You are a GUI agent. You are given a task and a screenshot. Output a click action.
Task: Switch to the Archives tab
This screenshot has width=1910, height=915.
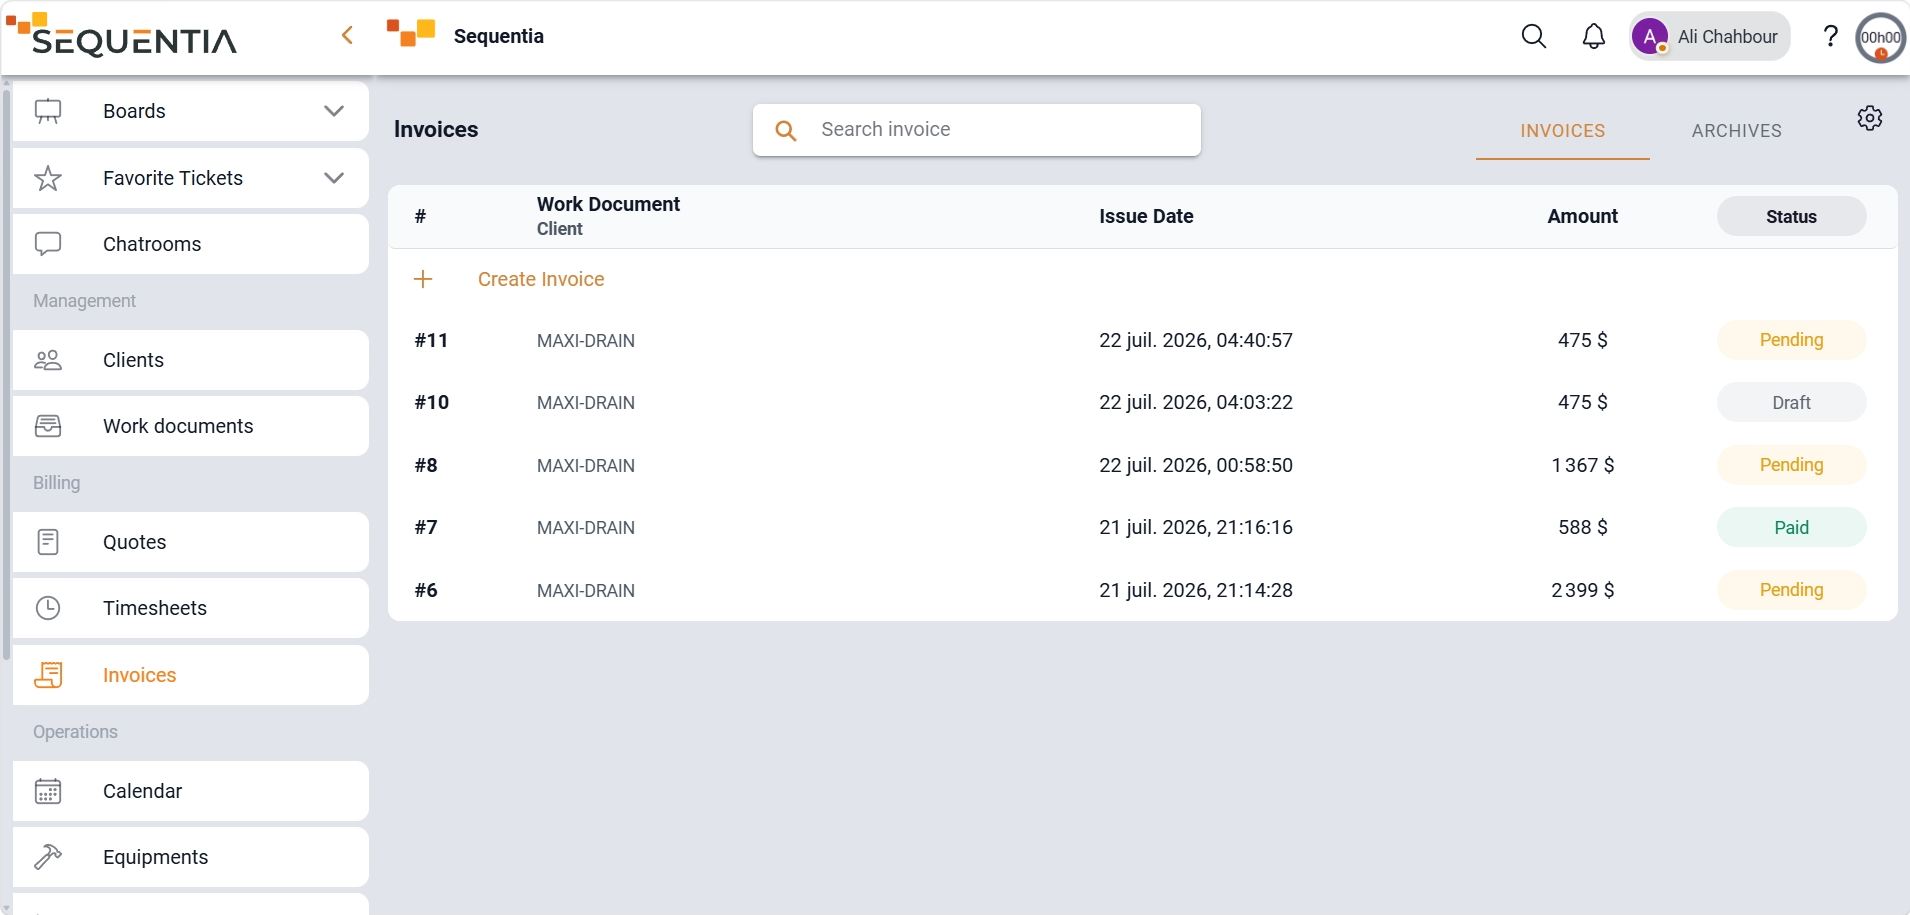(x=1736, y=131)
